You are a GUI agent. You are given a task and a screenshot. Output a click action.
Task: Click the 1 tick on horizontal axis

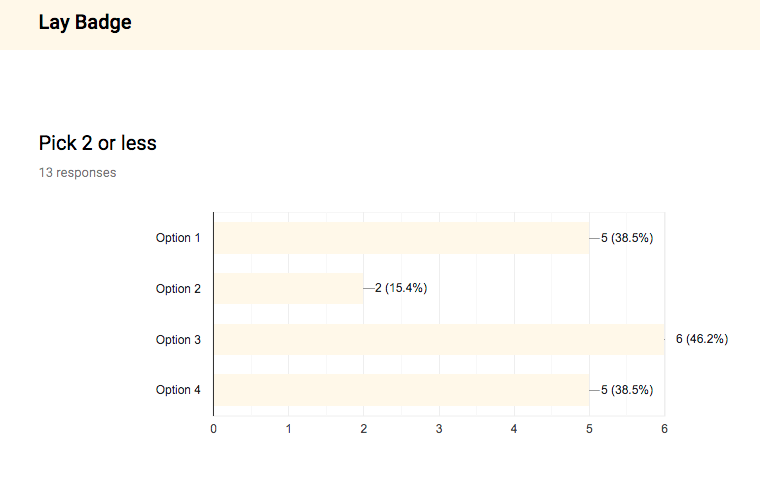pos(288,429)
